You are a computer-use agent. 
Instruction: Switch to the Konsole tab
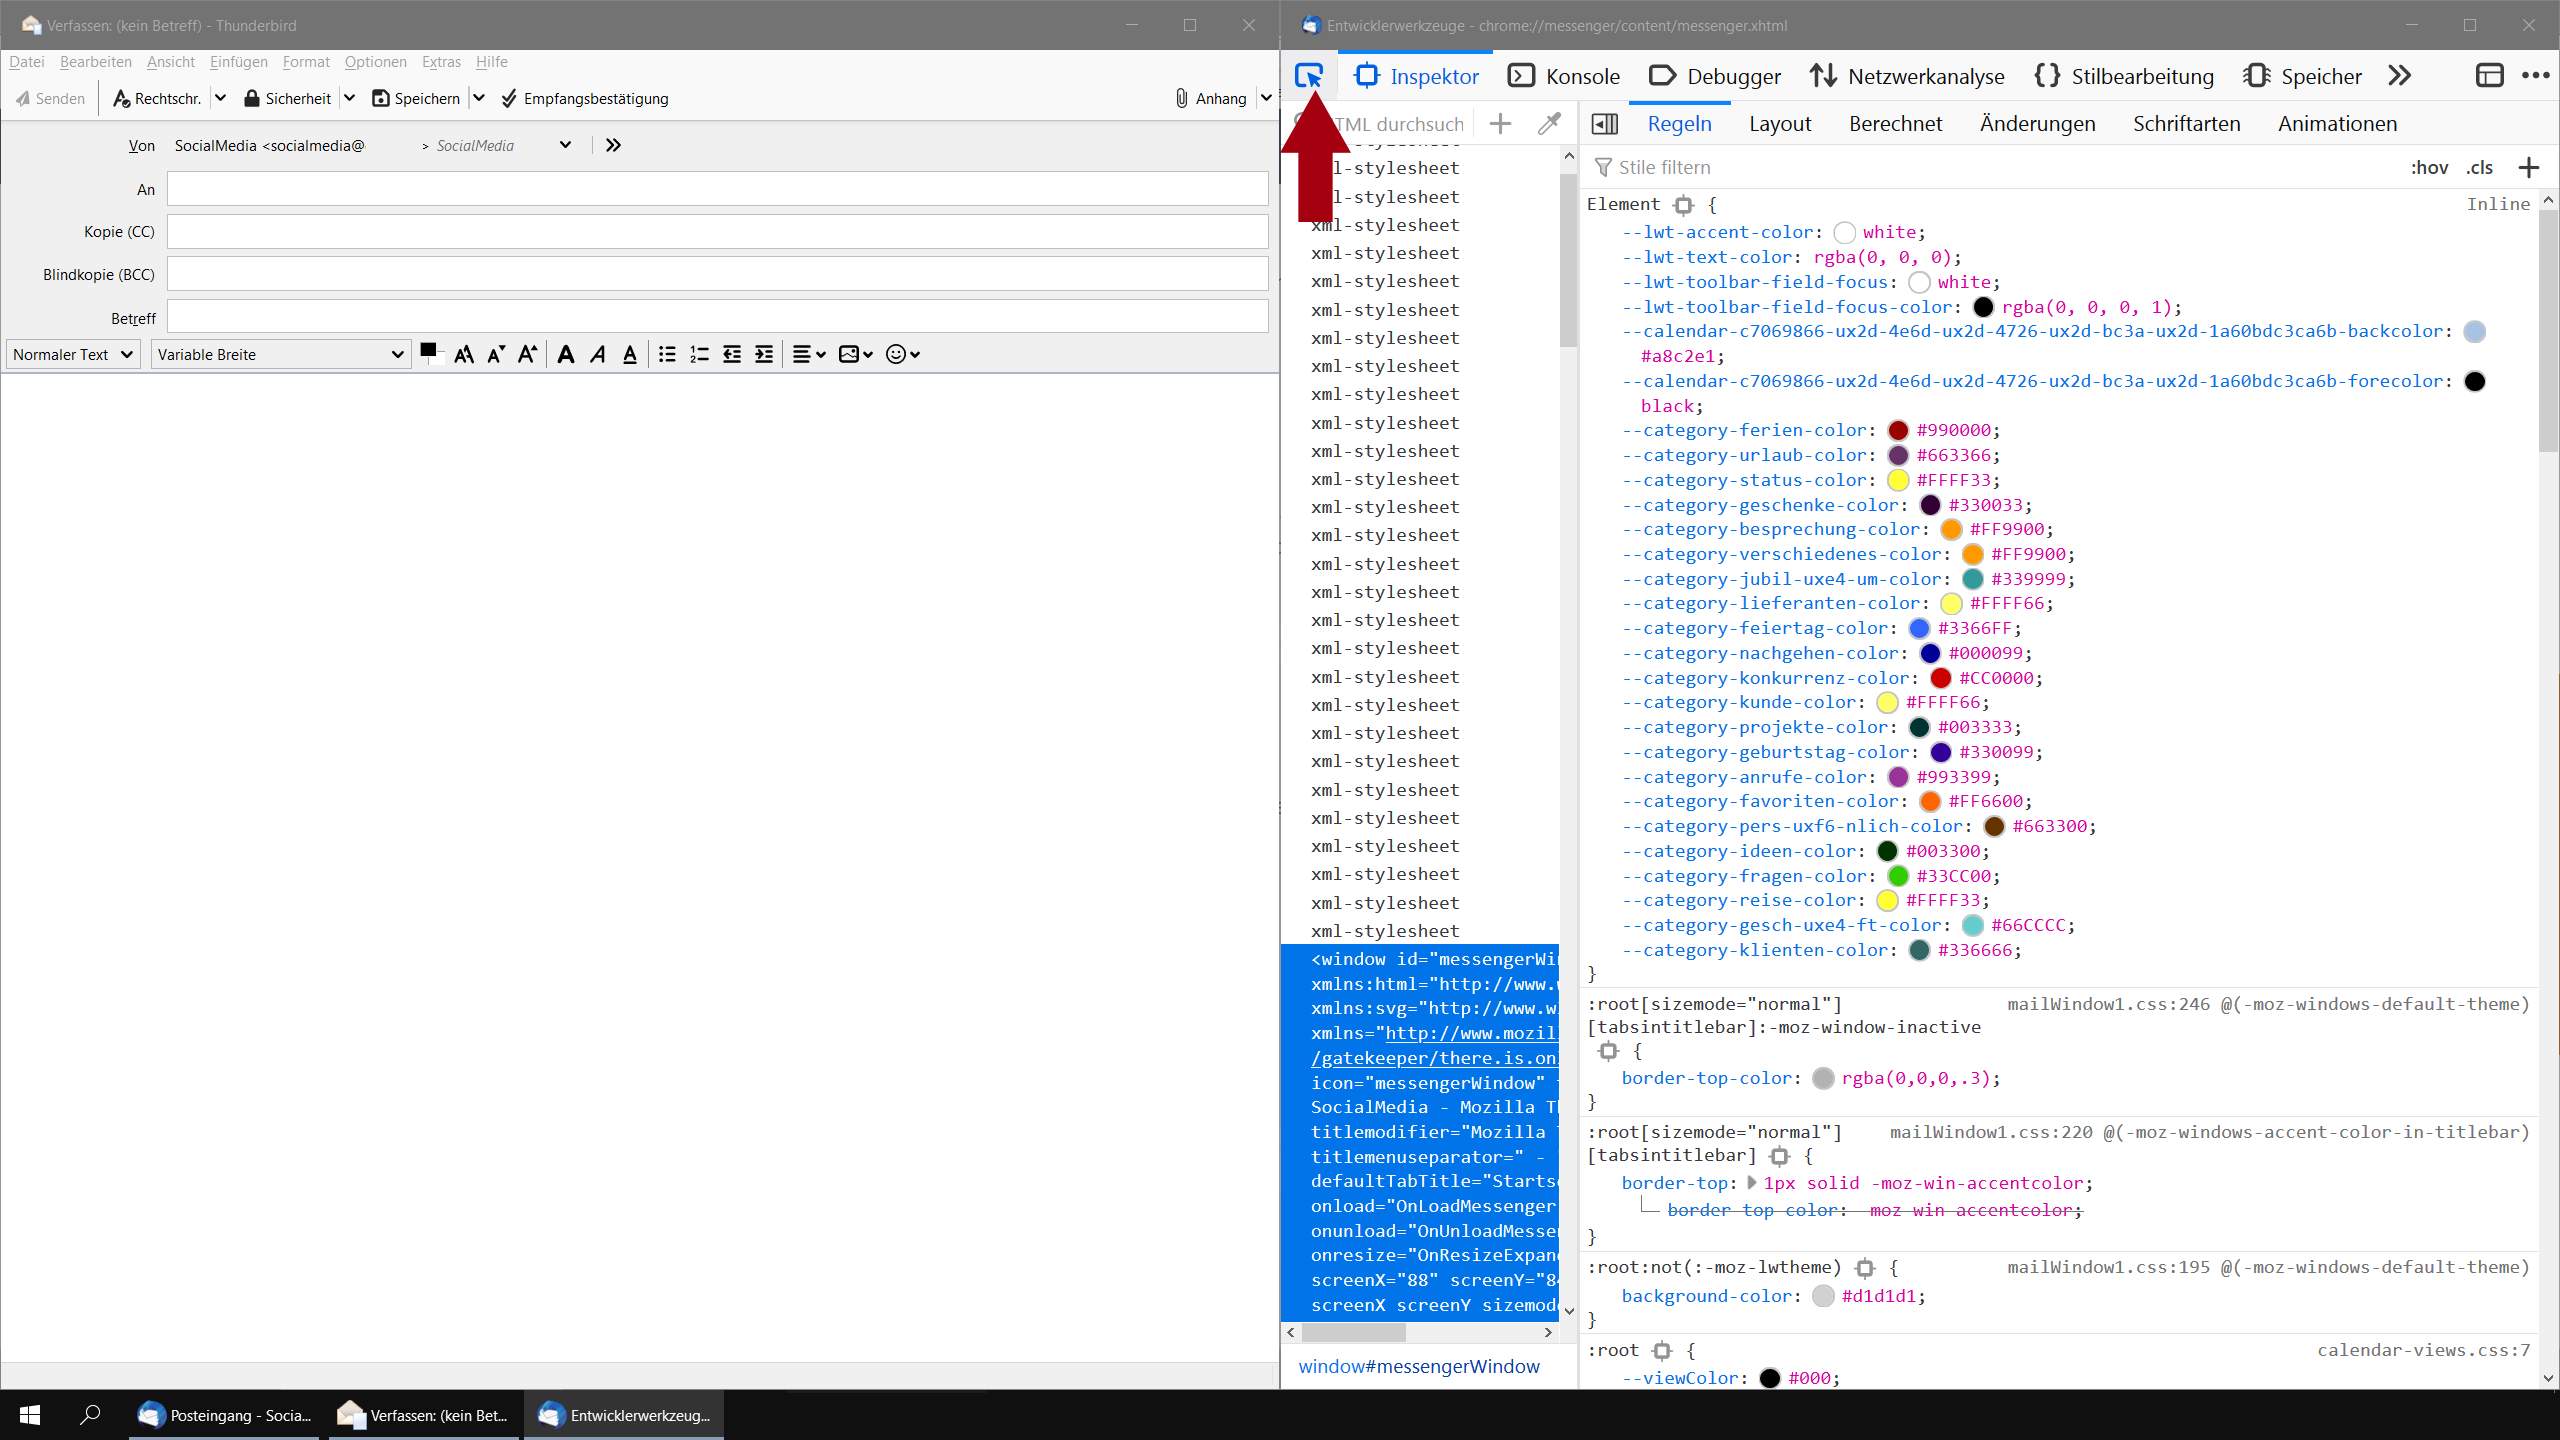coord(1563,76)
